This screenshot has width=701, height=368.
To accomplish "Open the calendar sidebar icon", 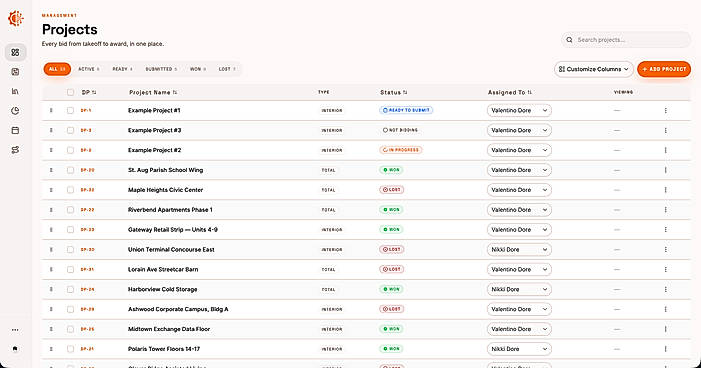I will (x=15, y=131).
